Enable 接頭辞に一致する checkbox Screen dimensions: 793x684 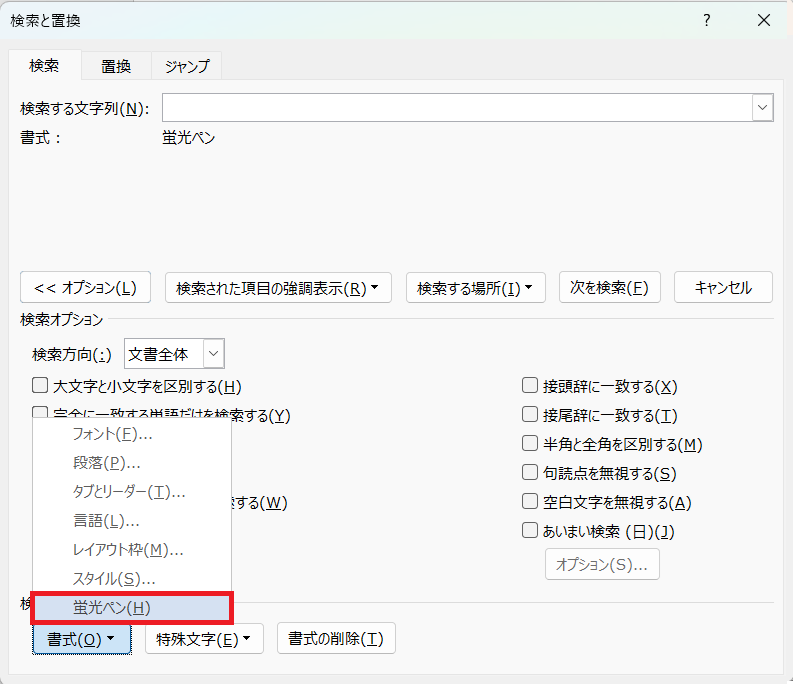click(530, 386)
